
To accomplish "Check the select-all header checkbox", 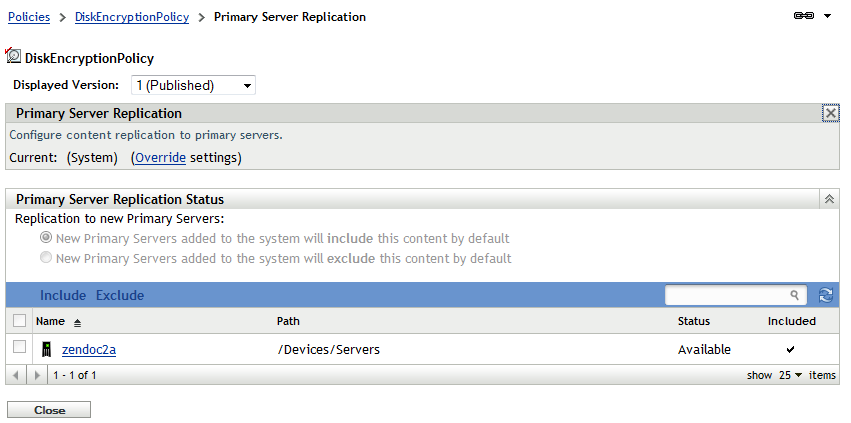I will tap(19, 321).
